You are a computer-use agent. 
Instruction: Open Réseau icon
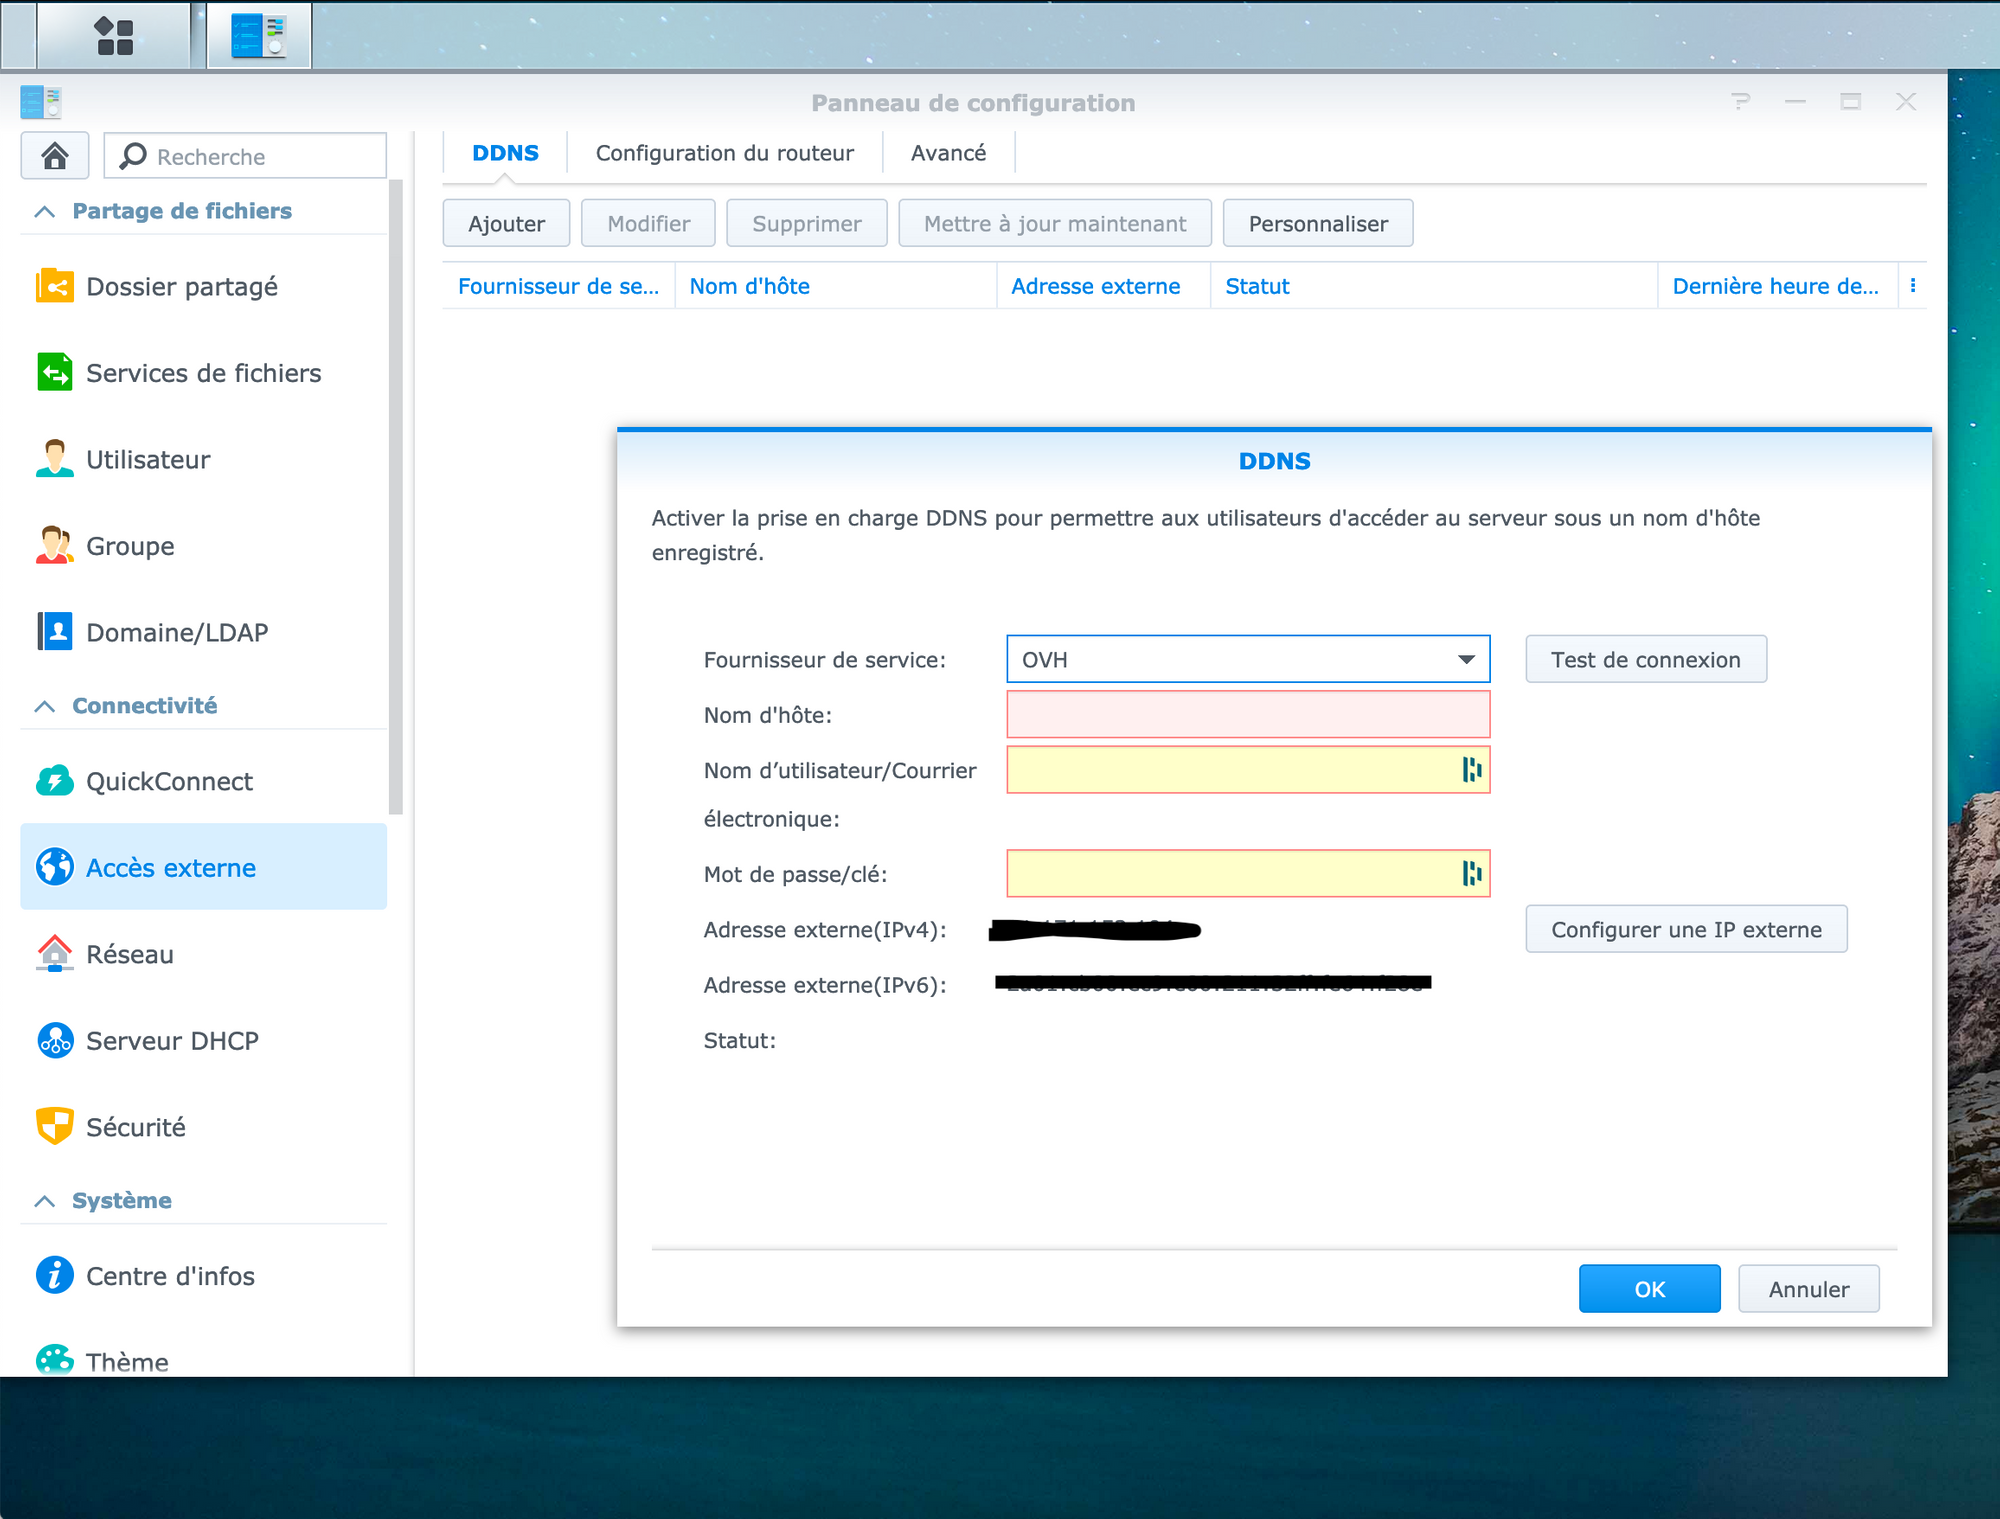[x=54, y=954]
